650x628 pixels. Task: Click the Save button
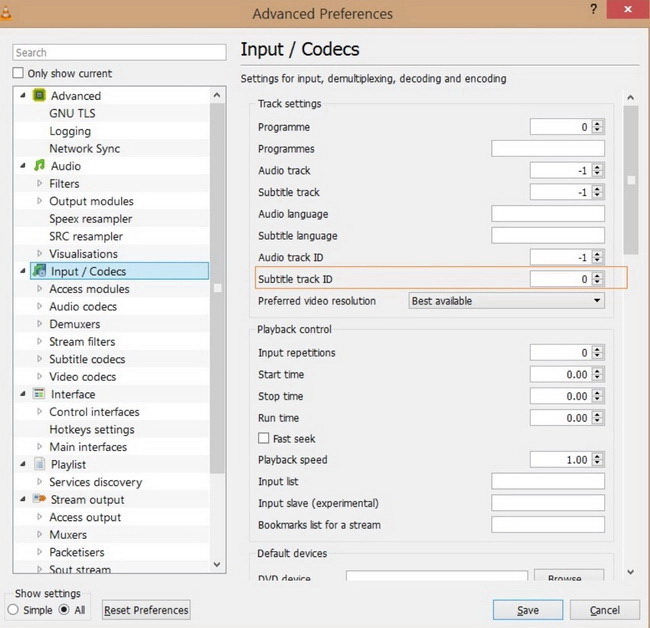point(528,610)
